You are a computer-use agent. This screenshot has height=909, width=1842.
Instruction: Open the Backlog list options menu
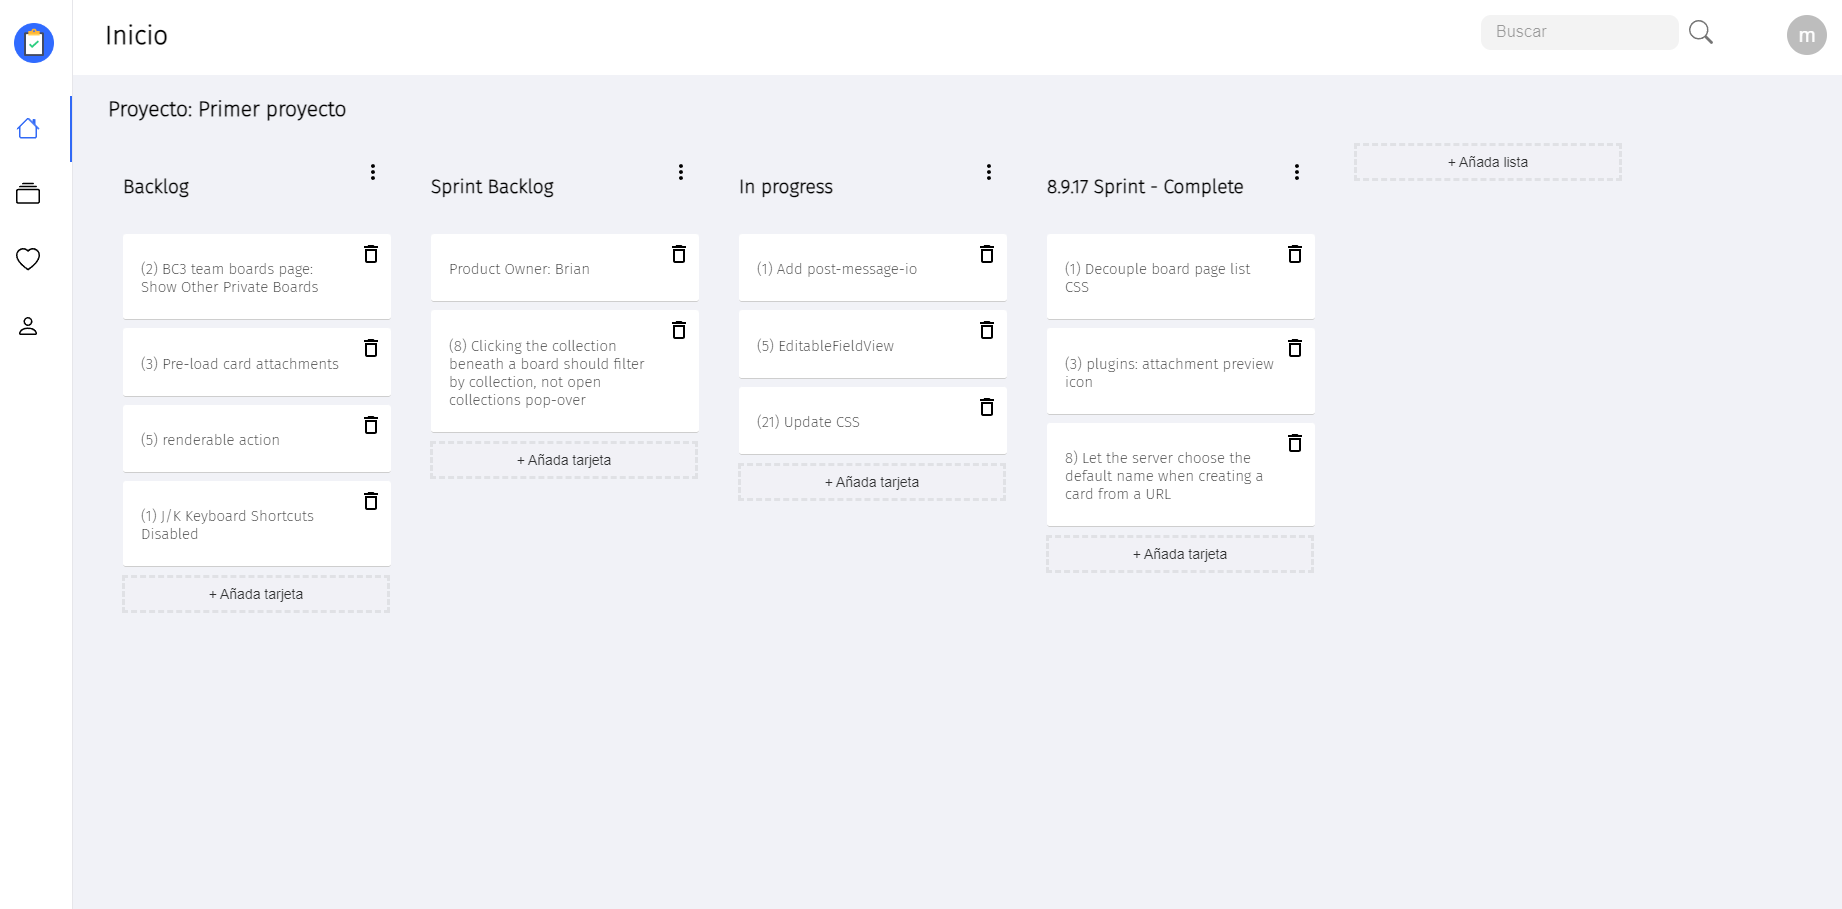372,171
